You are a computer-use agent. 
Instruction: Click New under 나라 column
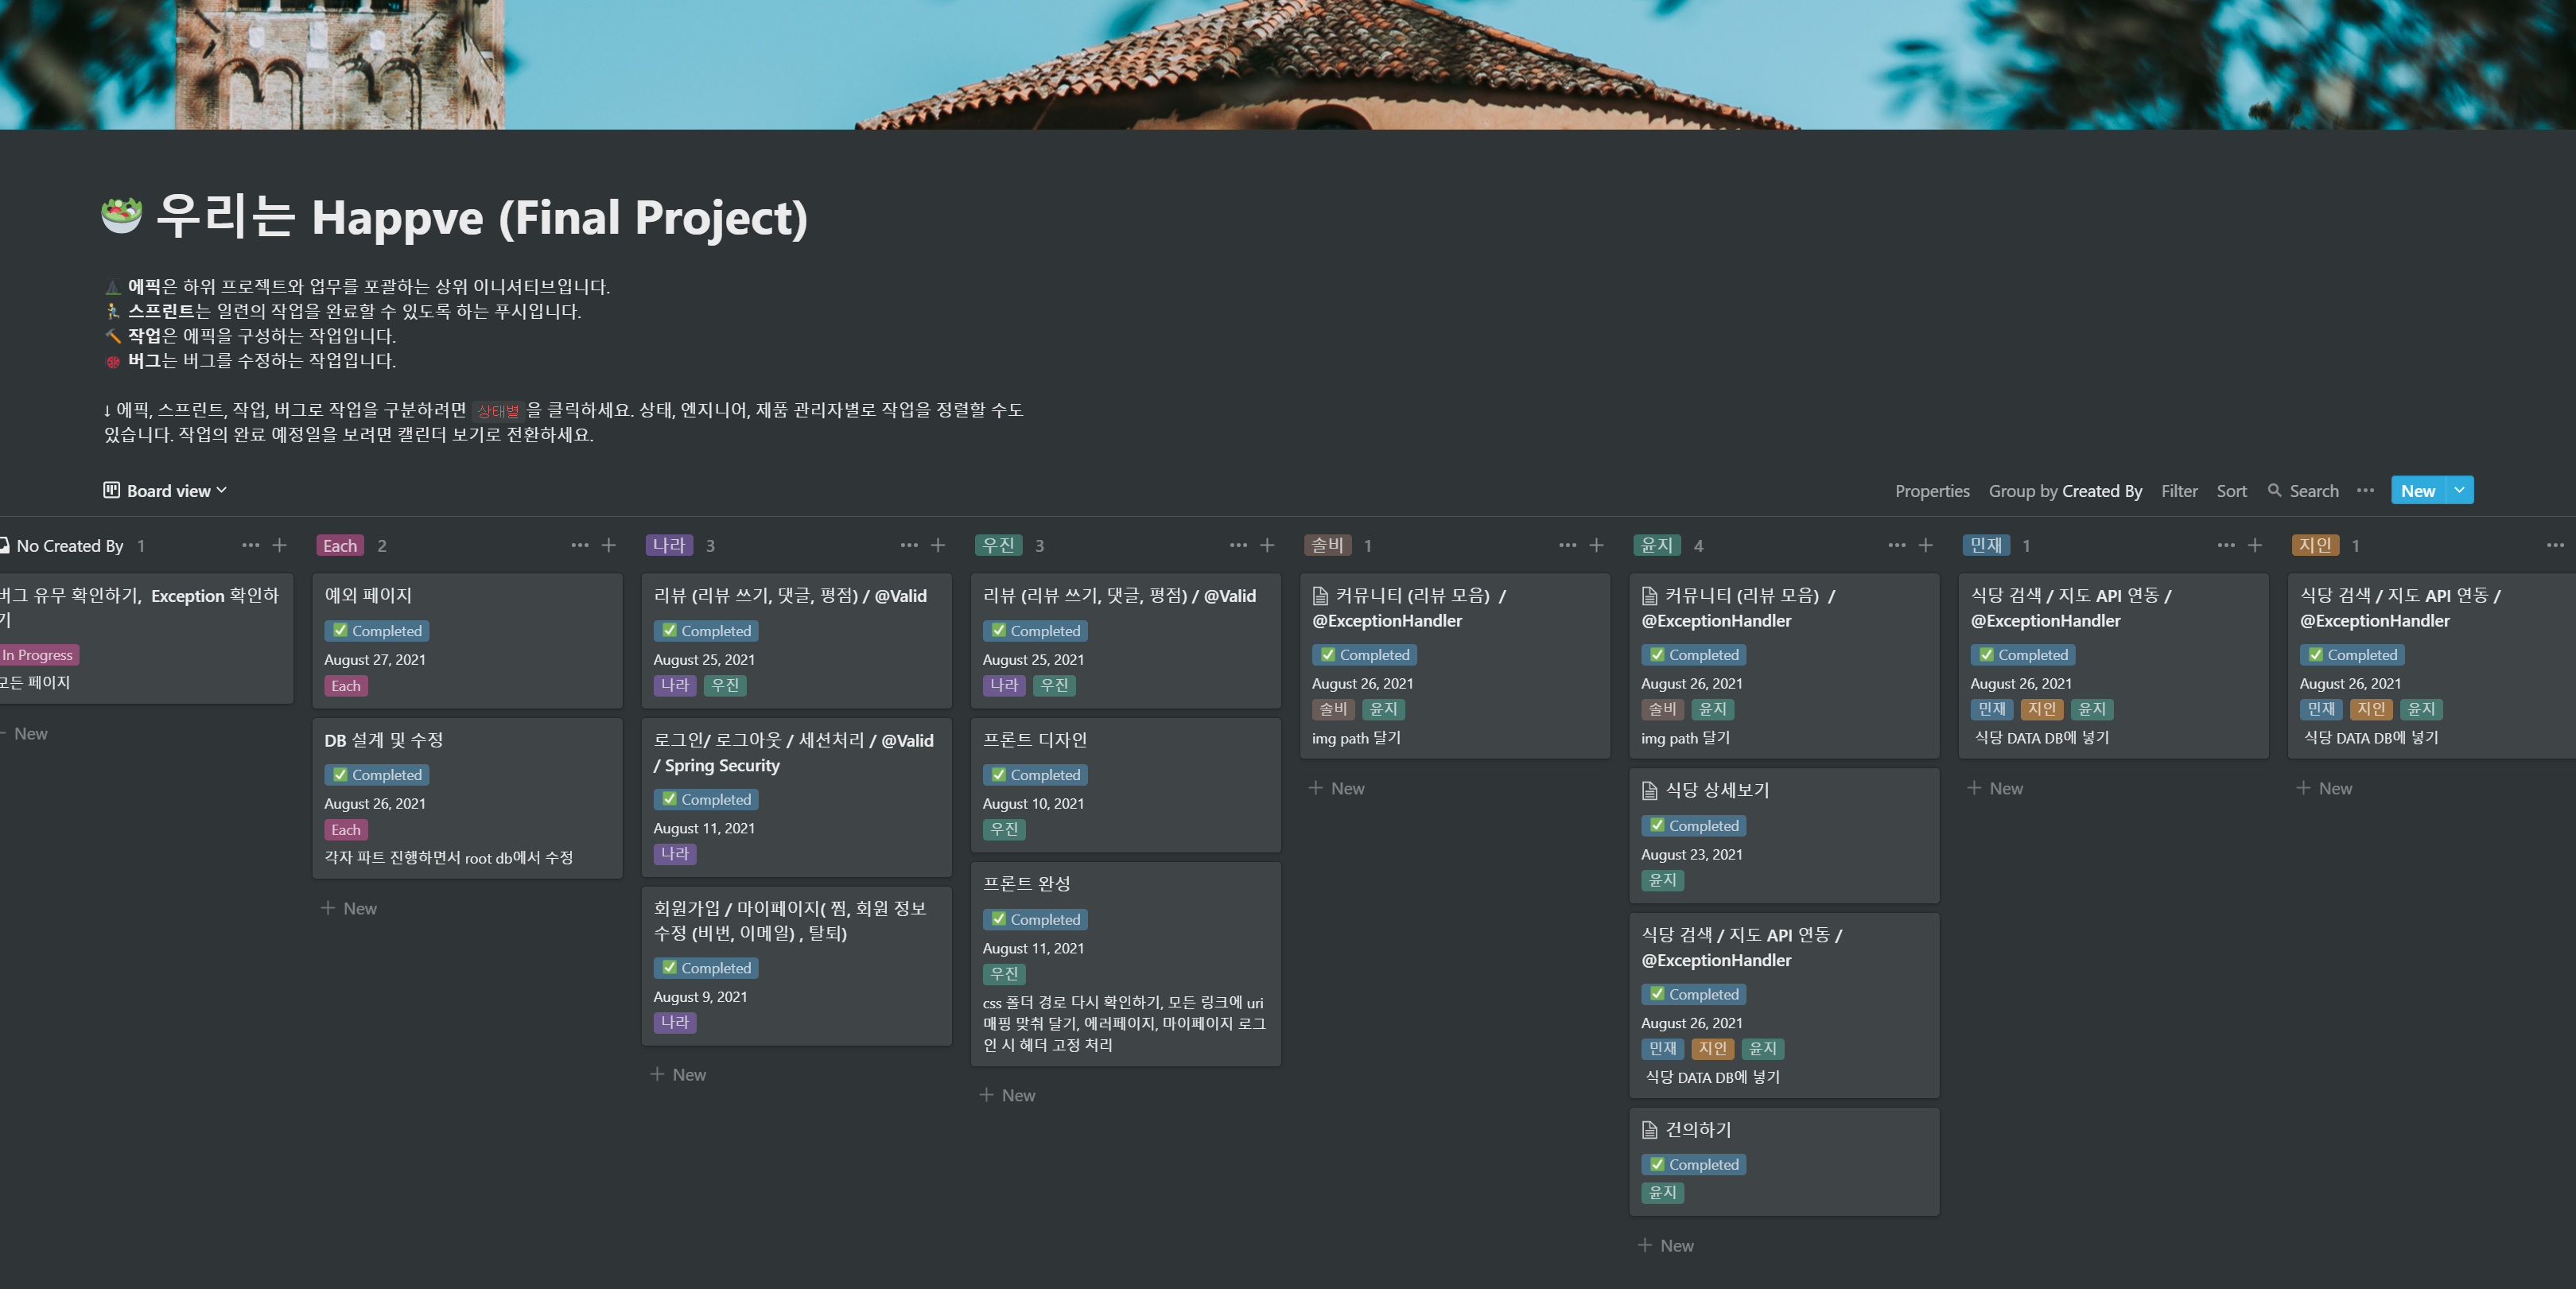[x=678, y=1074]
